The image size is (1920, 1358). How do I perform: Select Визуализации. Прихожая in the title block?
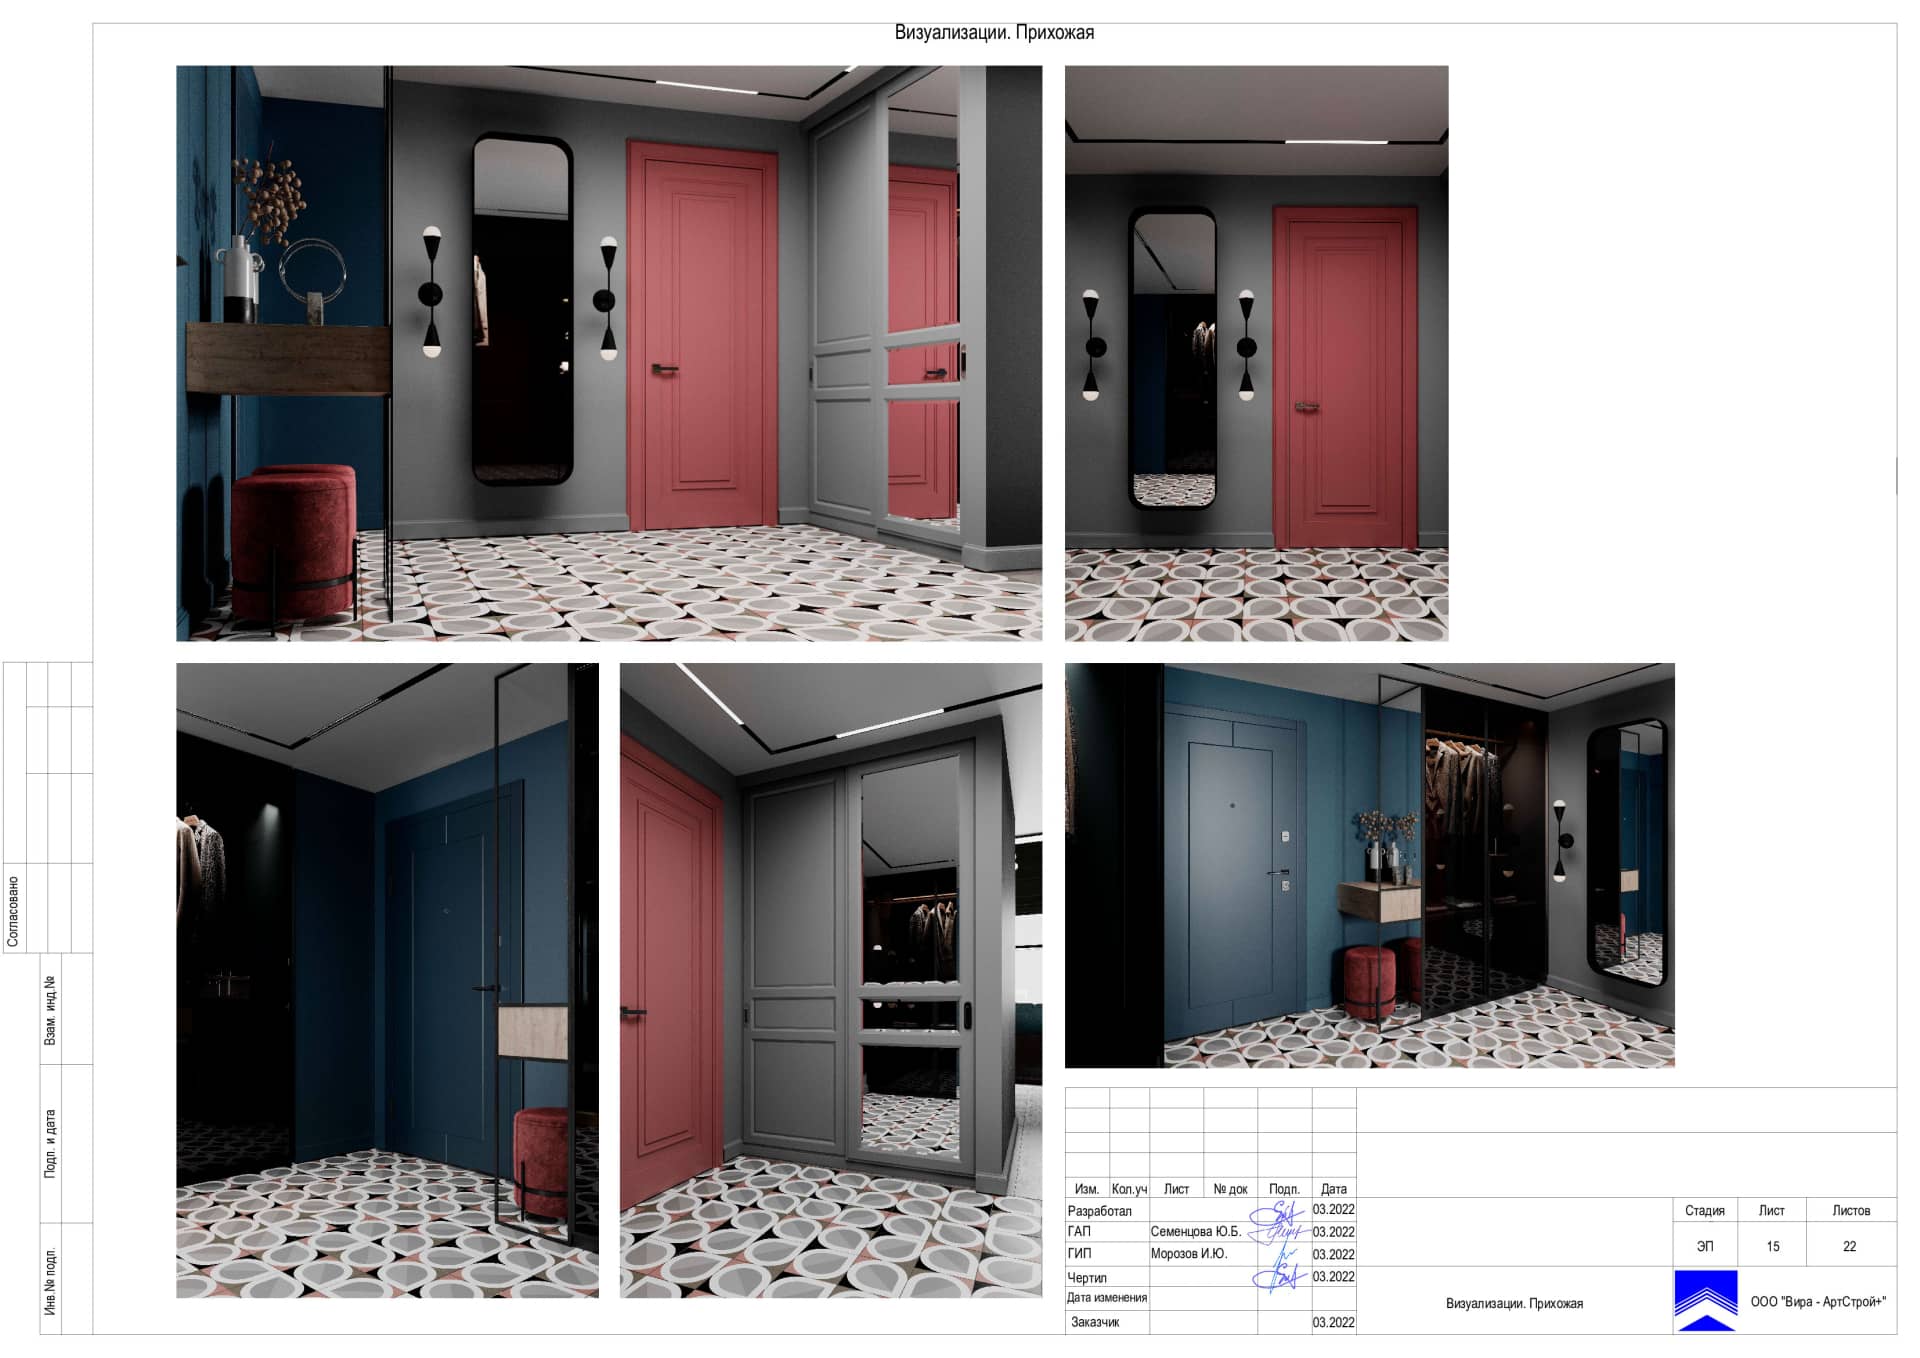(1514, 1304)
